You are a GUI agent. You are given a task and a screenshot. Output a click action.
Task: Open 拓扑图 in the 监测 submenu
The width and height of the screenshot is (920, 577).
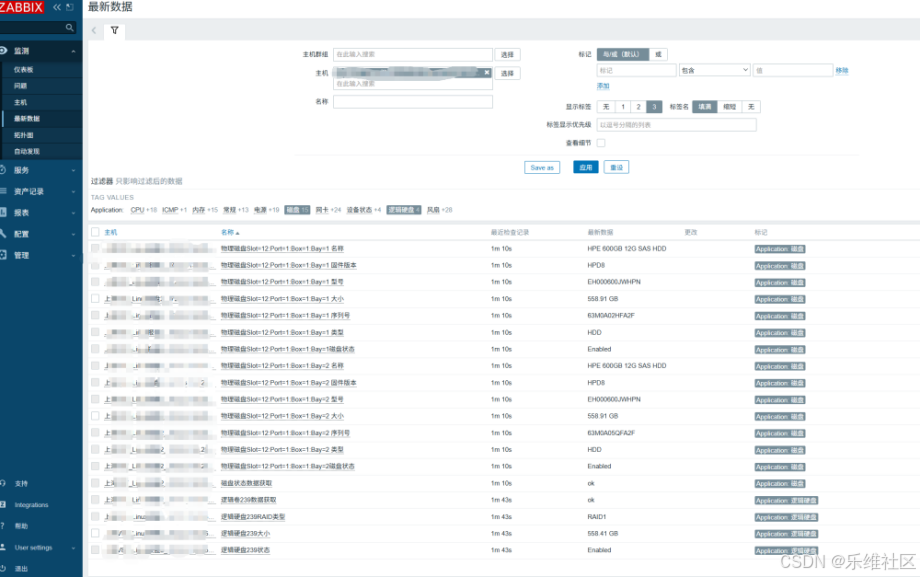tap(23, 135)
